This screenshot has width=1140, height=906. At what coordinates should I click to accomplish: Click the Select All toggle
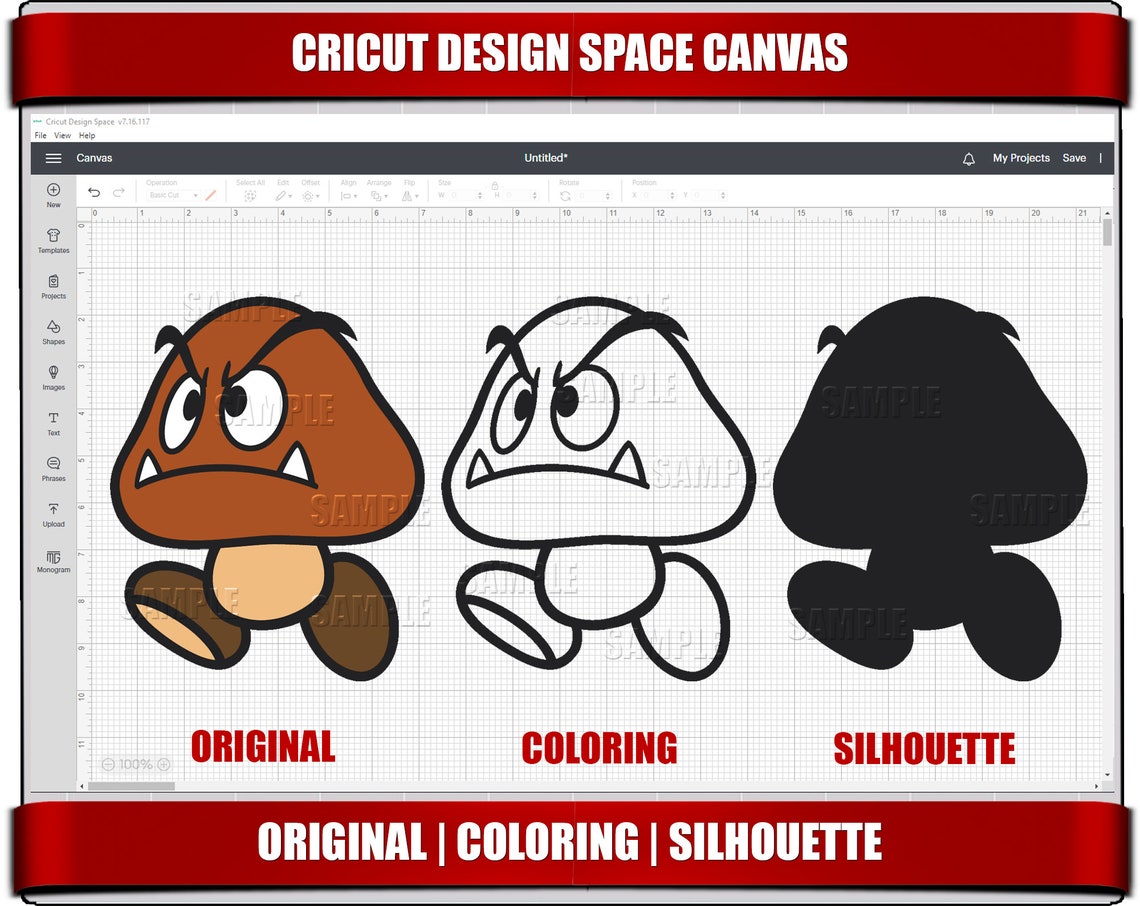click(x=245, y=194)
